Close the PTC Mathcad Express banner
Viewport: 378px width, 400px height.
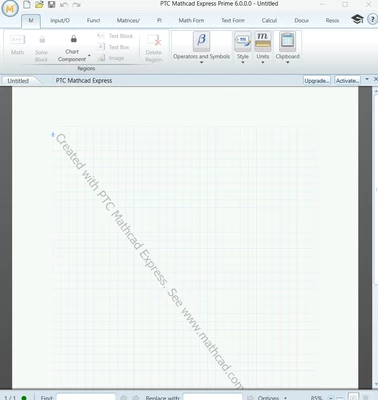click(375, 79)
